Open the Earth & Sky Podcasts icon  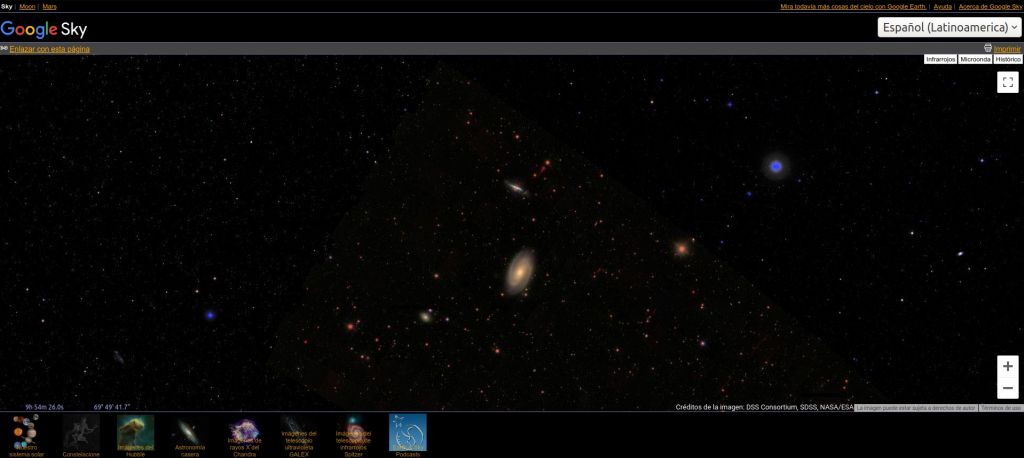click(x=407, y=433)
